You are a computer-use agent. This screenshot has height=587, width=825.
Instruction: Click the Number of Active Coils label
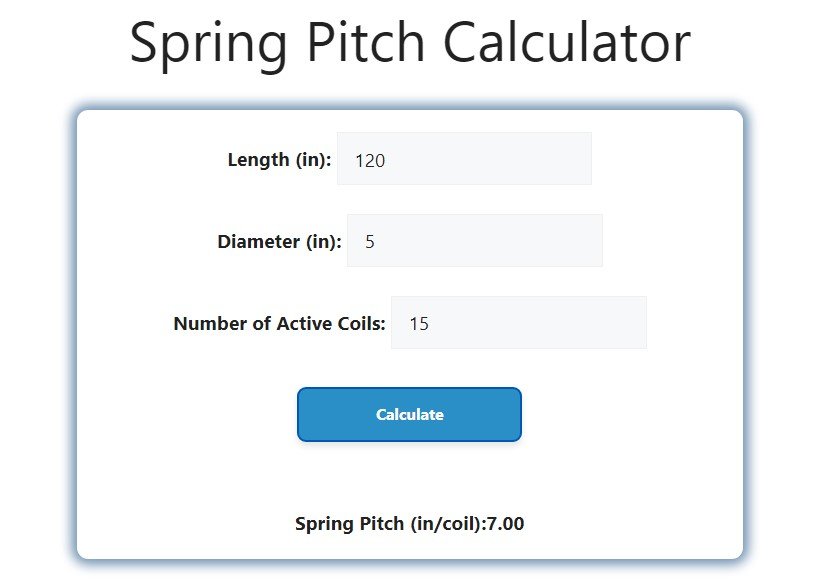tap(279, 323)
